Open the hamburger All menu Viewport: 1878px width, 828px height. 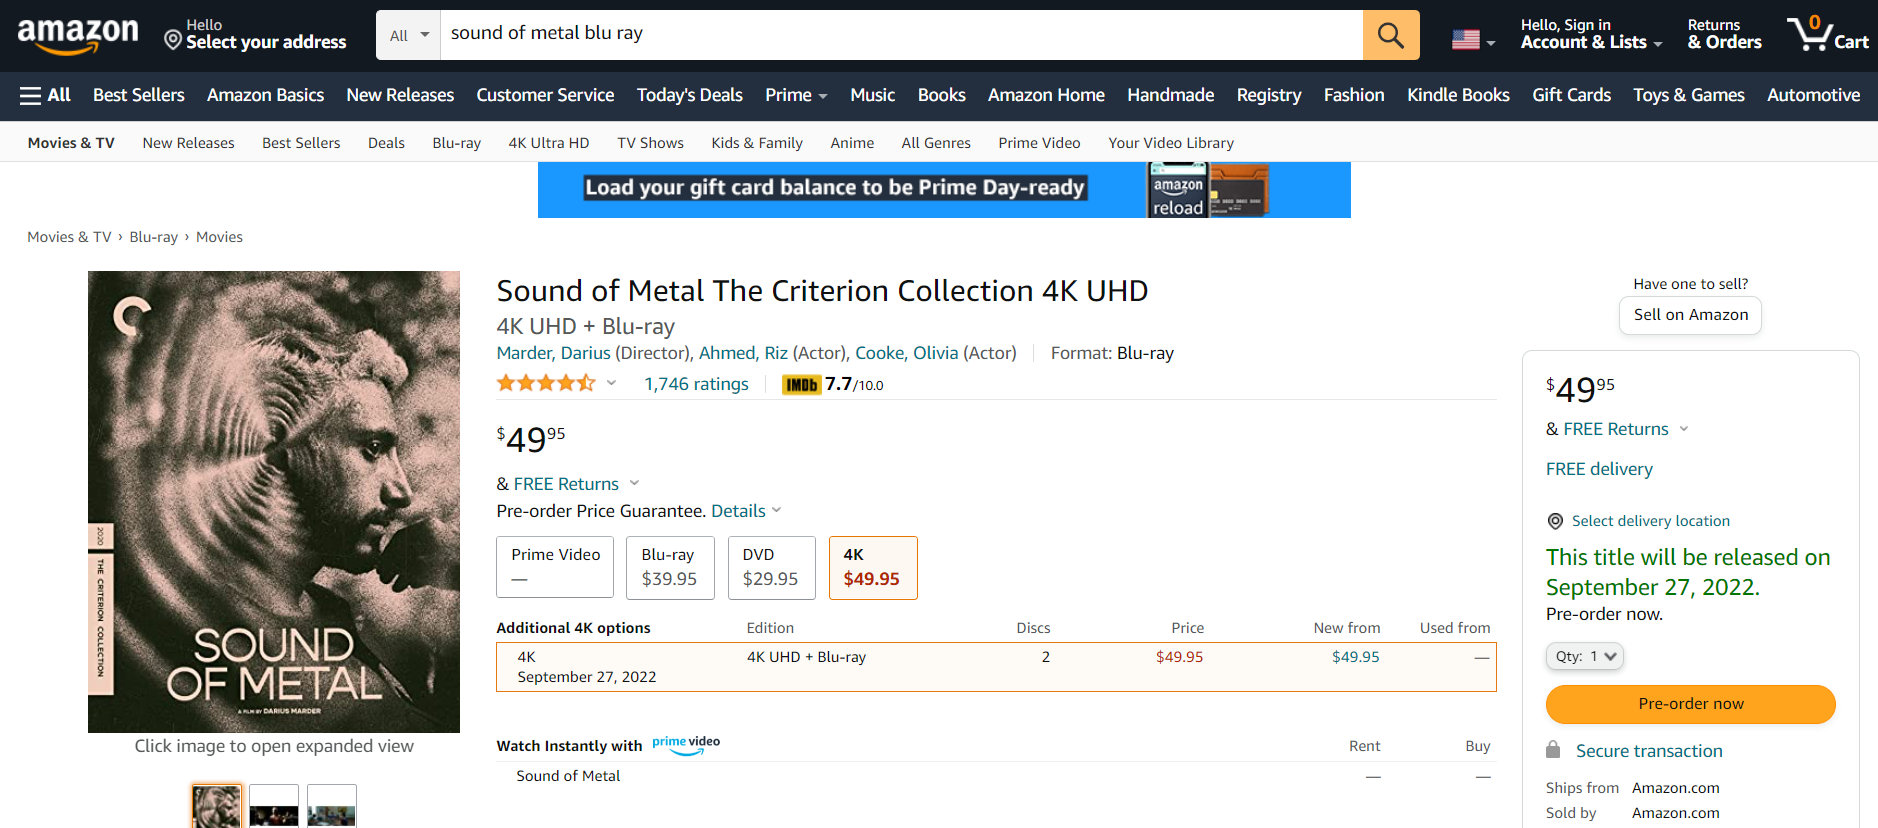point(45,95)
